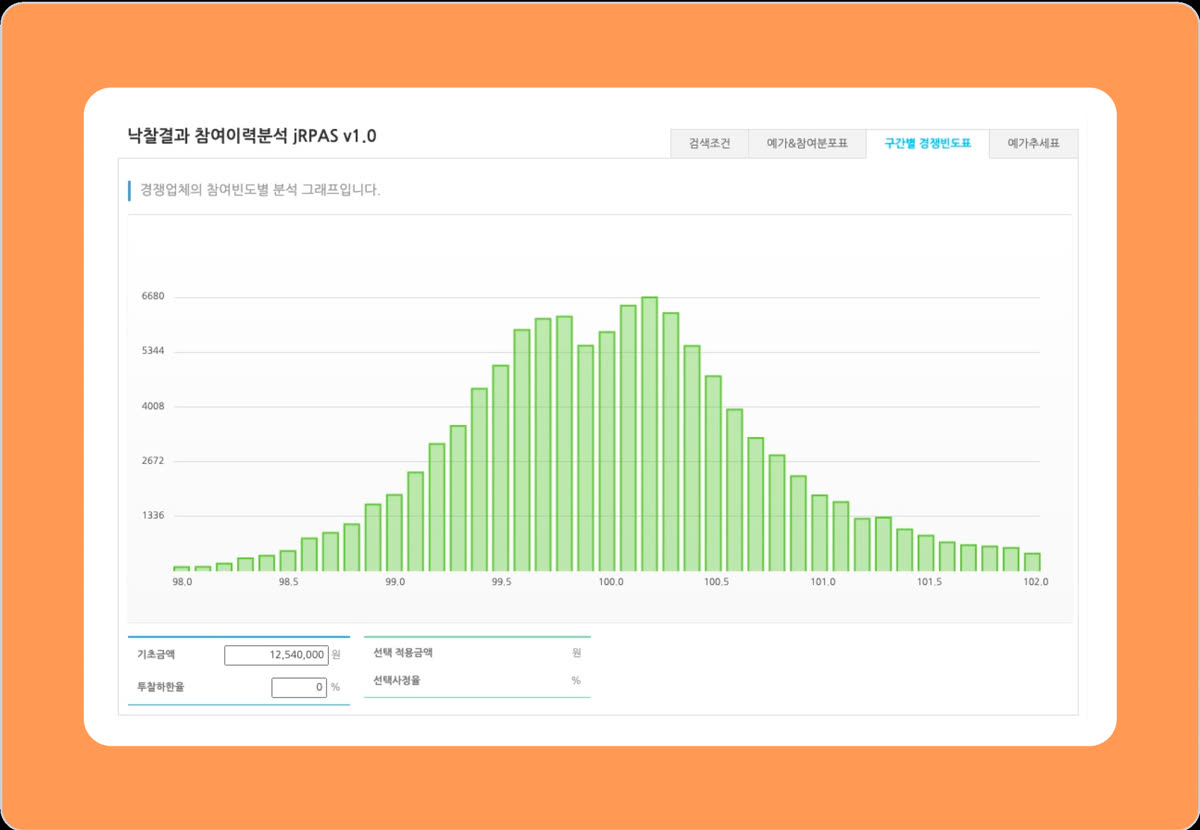Click the 선택사정율 label
The width and height of the screenshot is (1200, 830).
pos(397,681)
